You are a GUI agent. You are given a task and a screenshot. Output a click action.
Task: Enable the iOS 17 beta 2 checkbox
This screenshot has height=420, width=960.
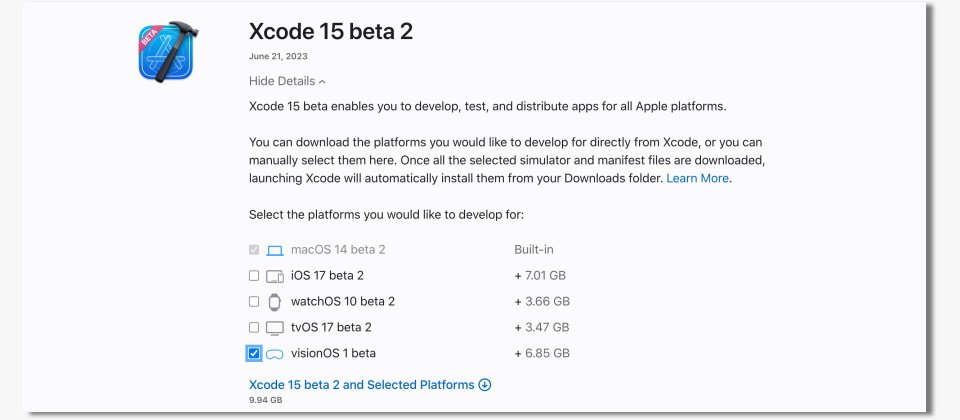pos(253,276)
